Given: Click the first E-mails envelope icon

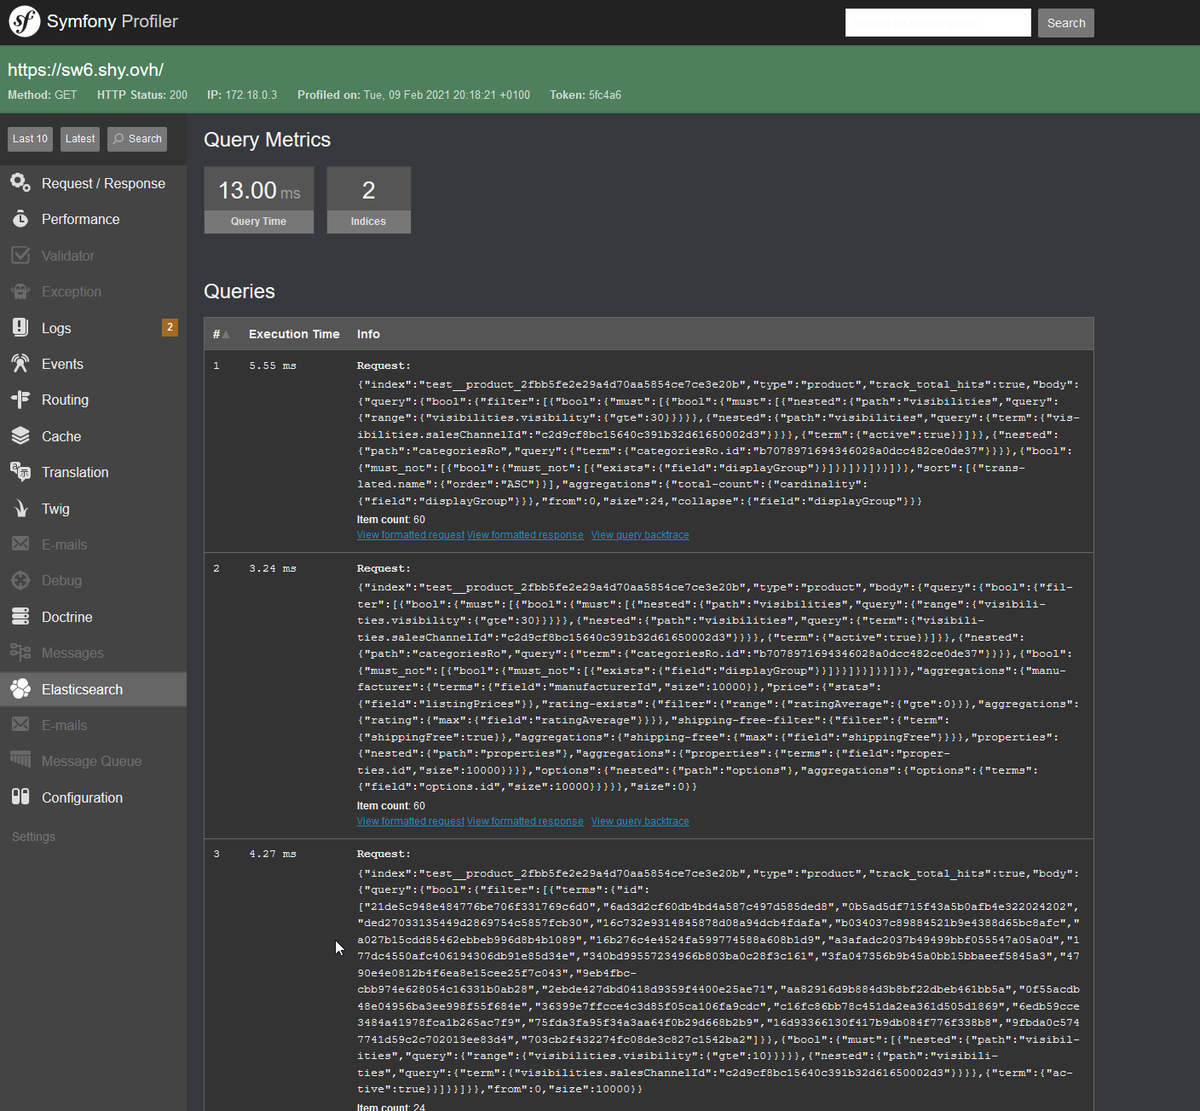Looking at the screenshot, I should point(20,544).
